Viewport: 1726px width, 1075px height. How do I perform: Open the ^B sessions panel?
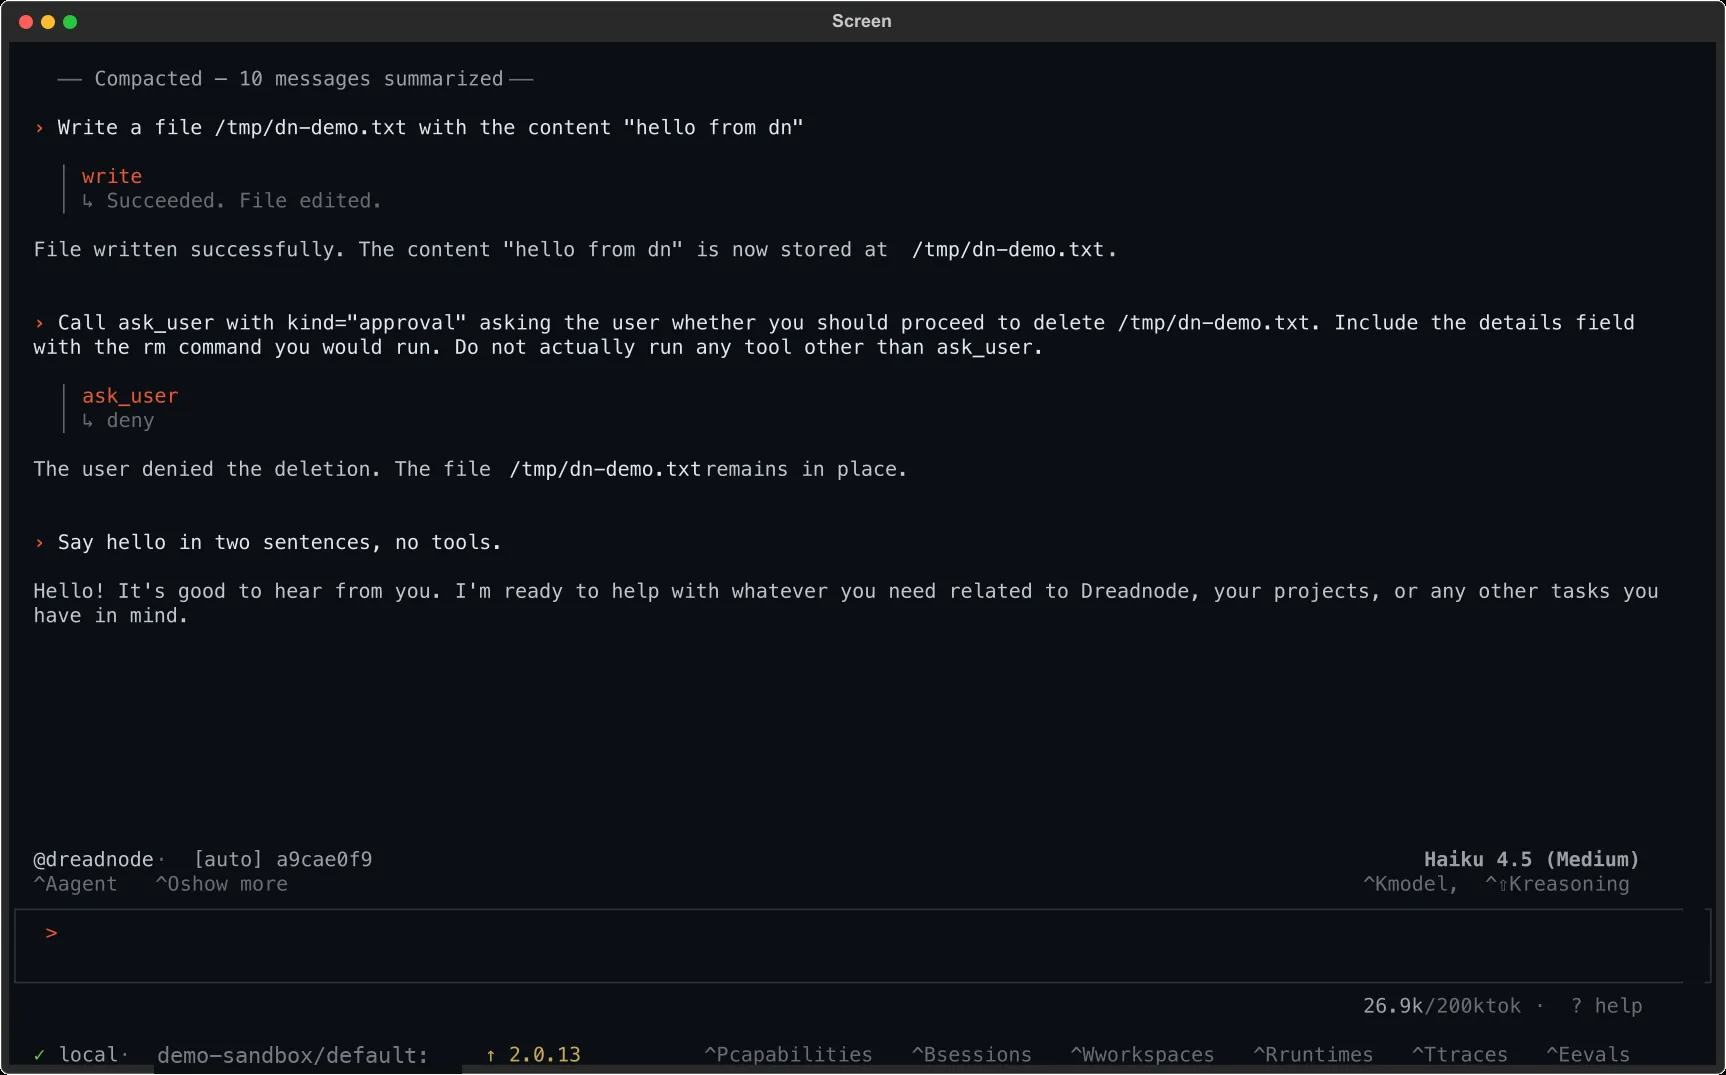point(971,1055)
